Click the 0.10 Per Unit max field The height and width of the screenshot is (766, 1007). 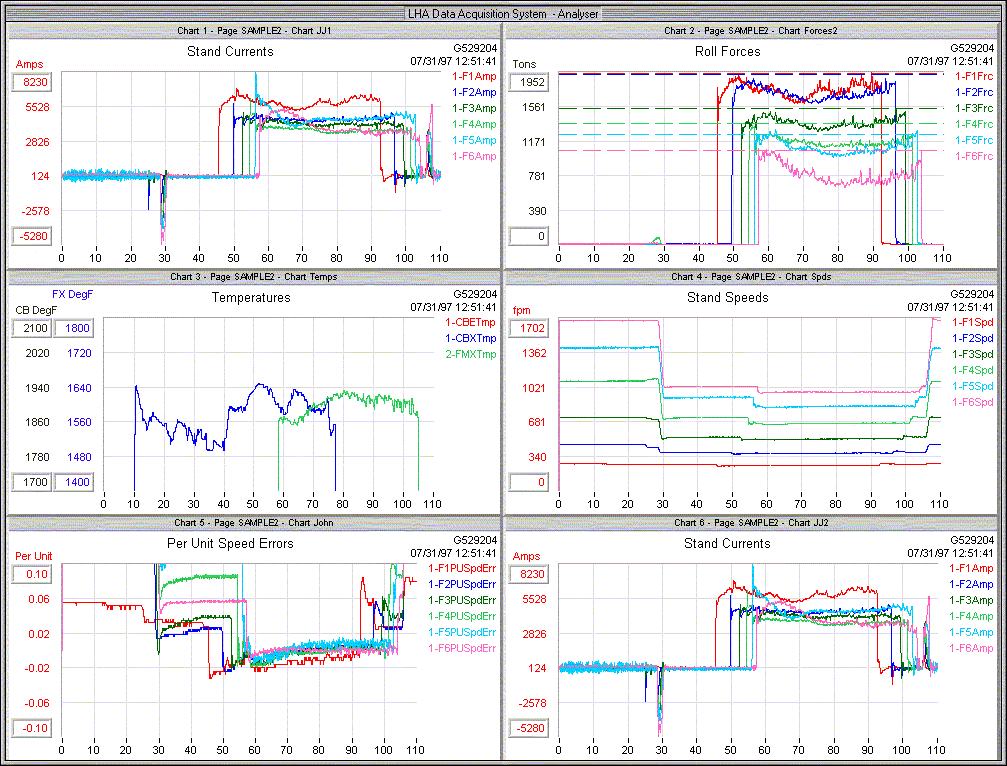pyautogui.click(x=32, y=574)
